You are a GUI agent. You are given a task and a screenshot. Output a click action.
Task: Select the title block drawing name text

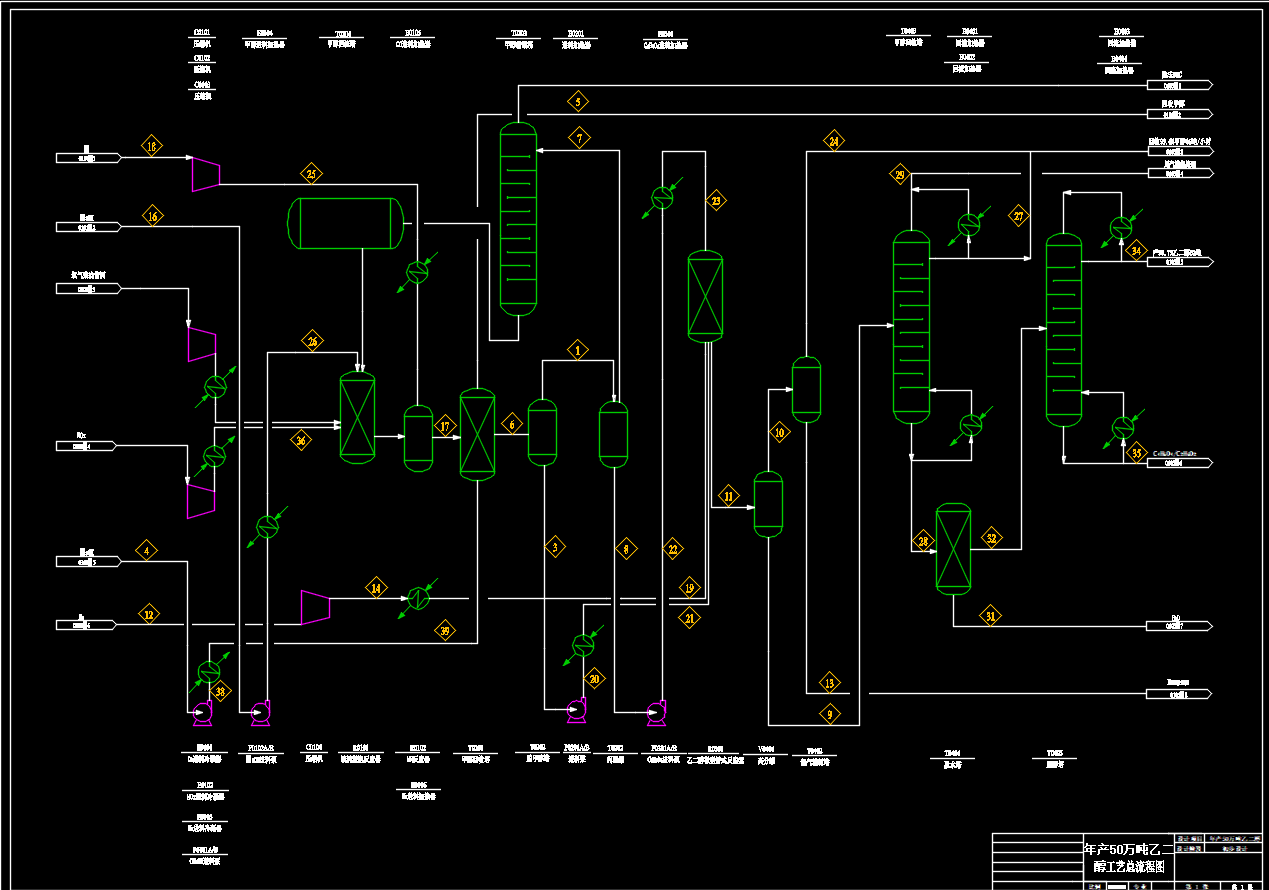[x=1129, y=858]
